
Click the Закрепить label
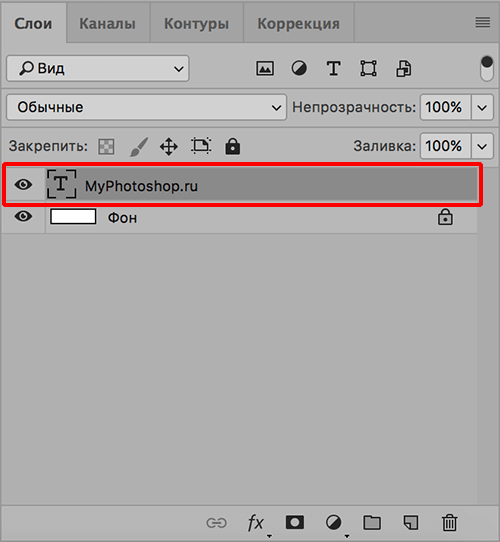tap(48, 146)
